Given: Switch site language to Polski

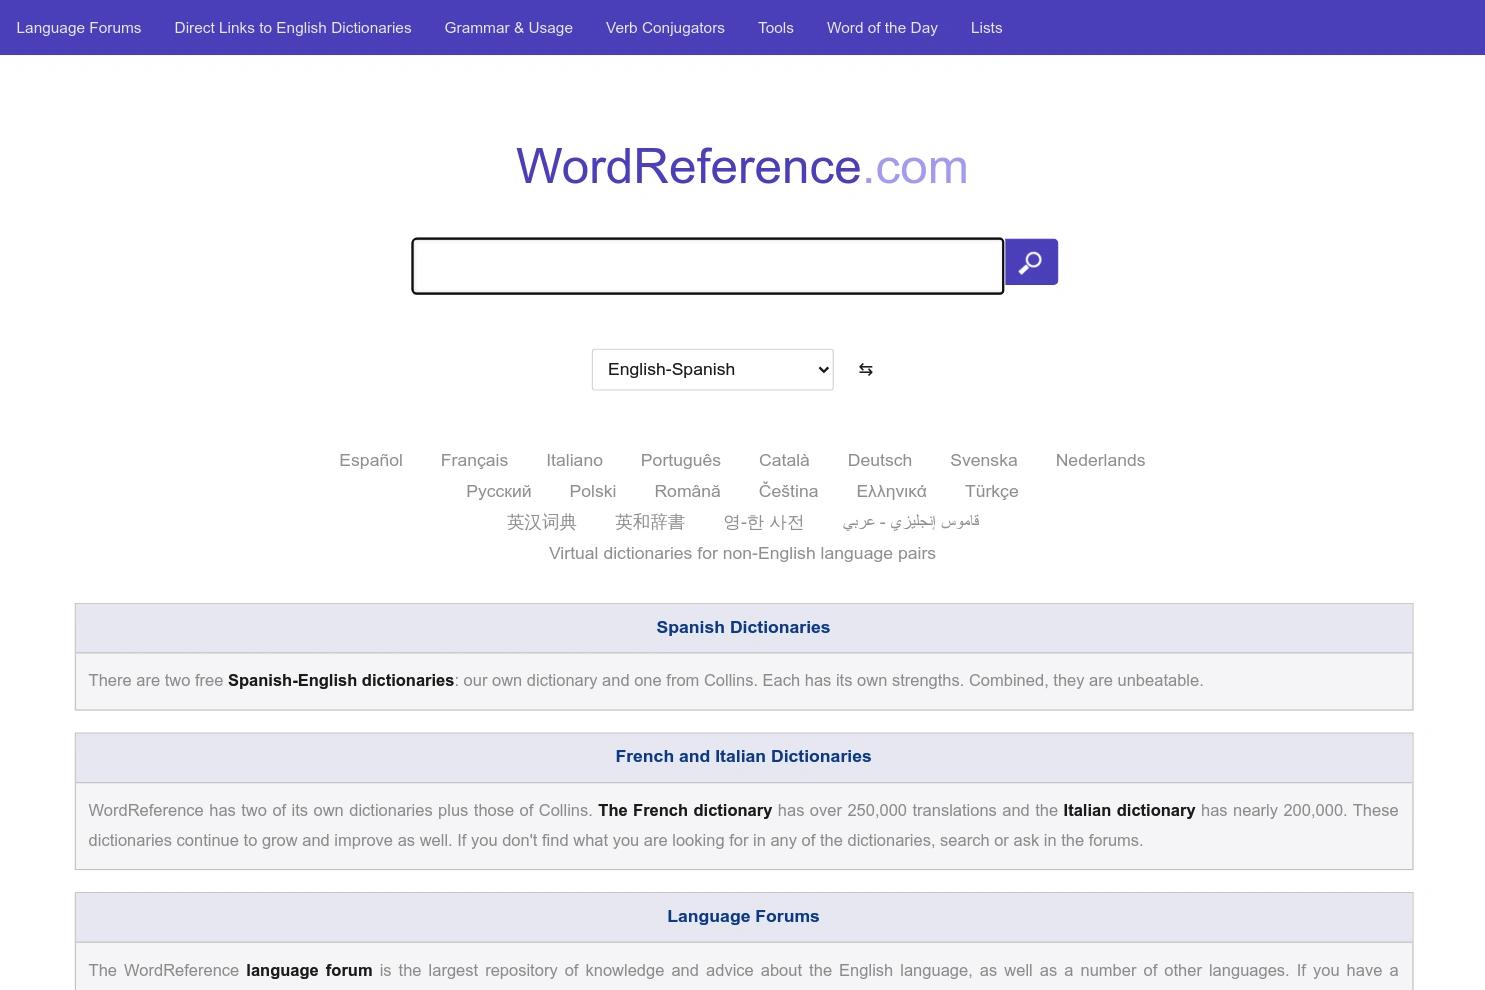Looking at the screenshot, I should 593,491.
